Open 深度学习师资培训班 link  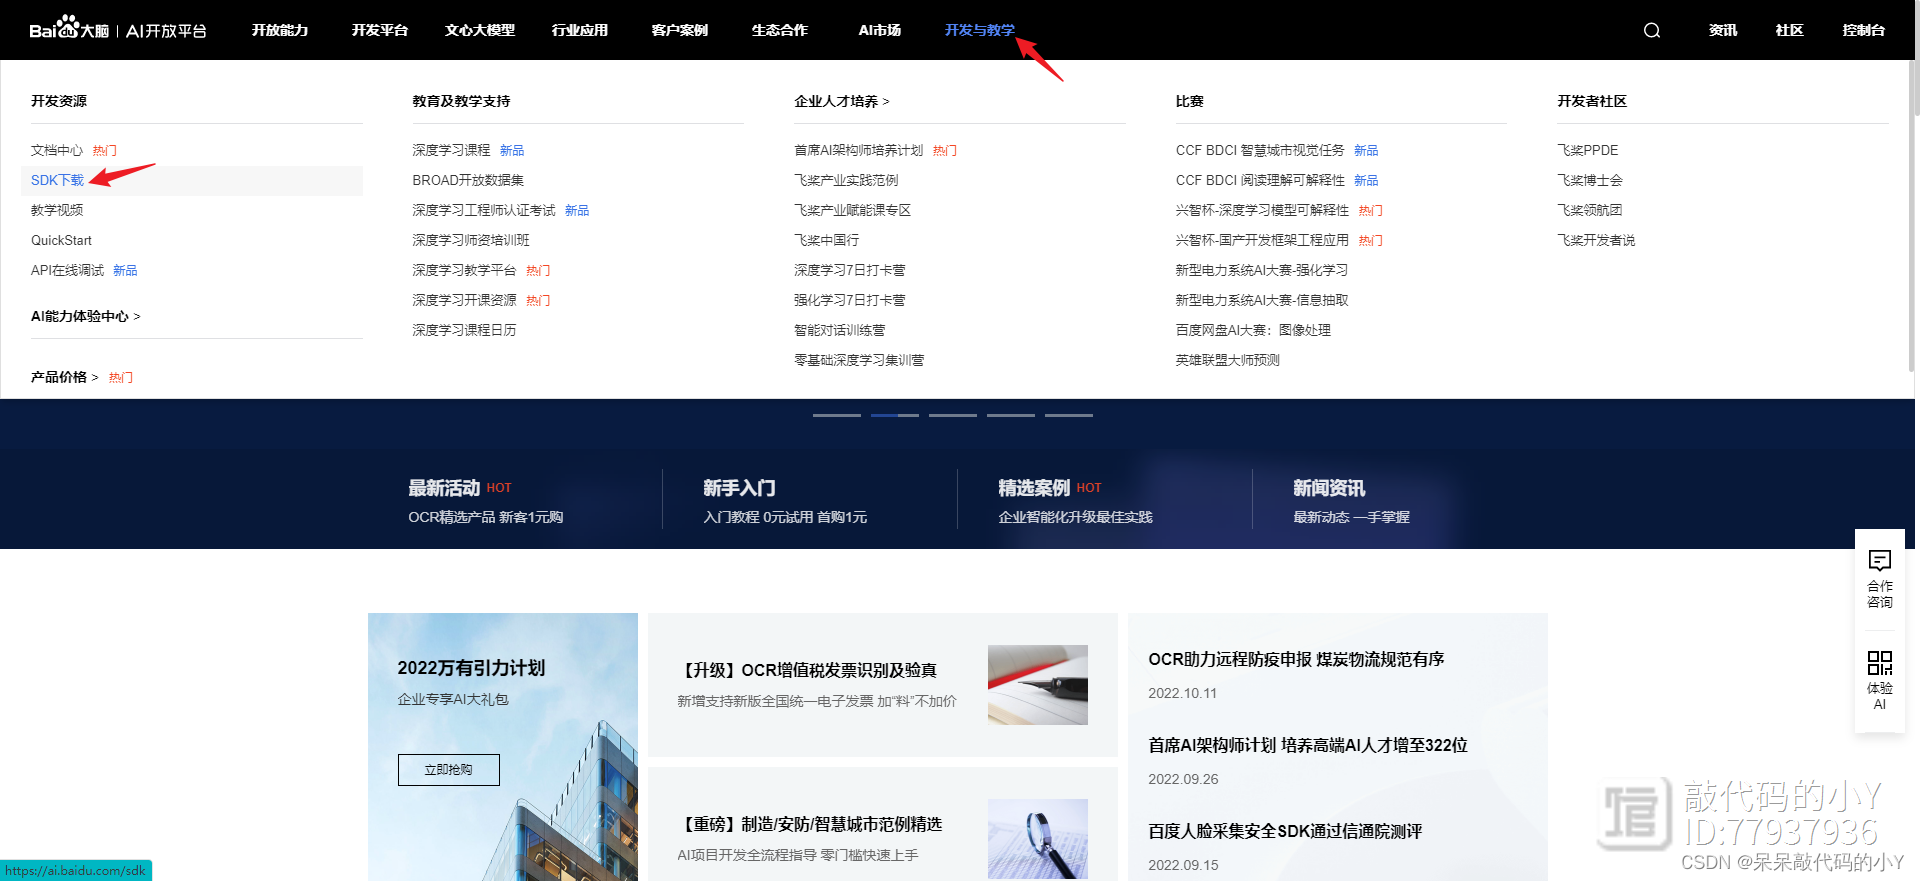pyautogui.click(x=471, y=240)
